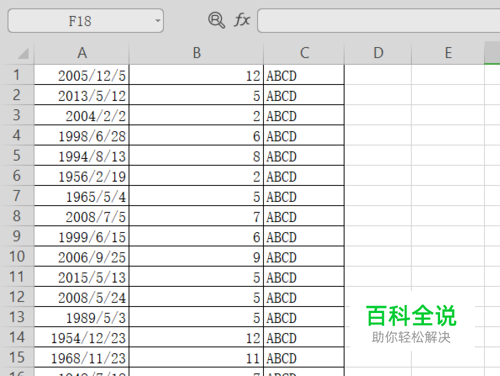
Task: Select cell B4 containing 6
Action: (196, 135)
